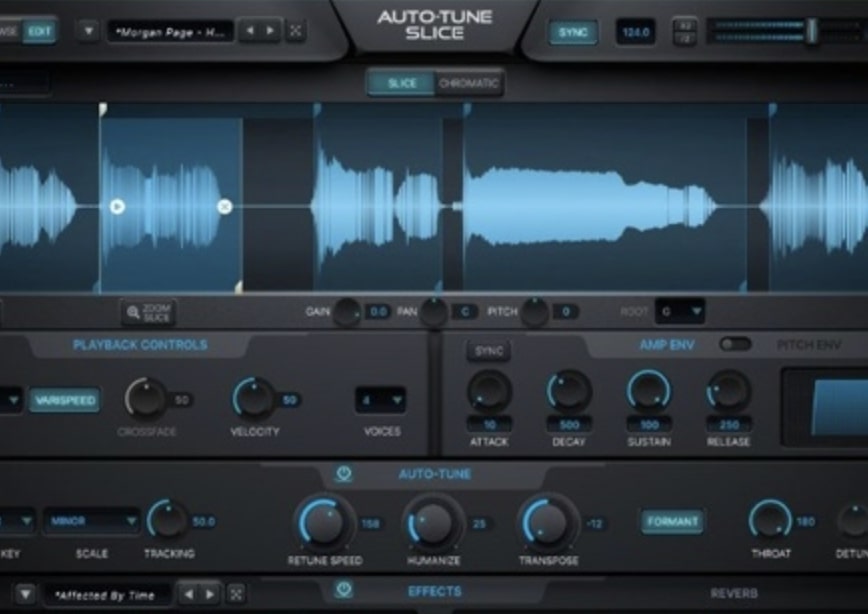The image size is (868, 614).
Task: Select next effects preset after Affected By Time
Action: tap(210, 595)
